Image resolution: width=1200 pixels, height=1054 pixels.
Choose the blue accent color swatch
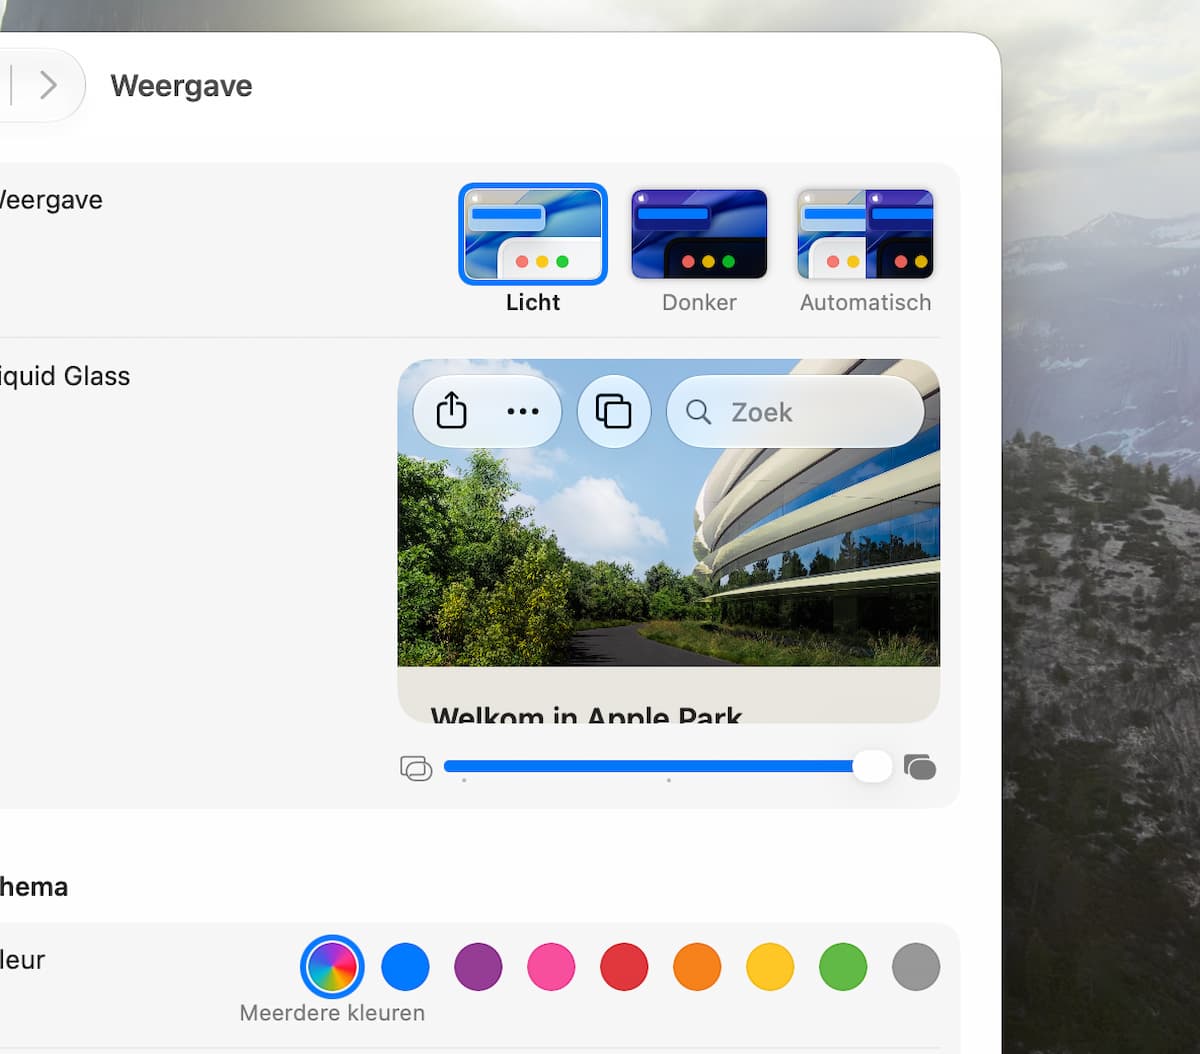(x=405, y=967)
